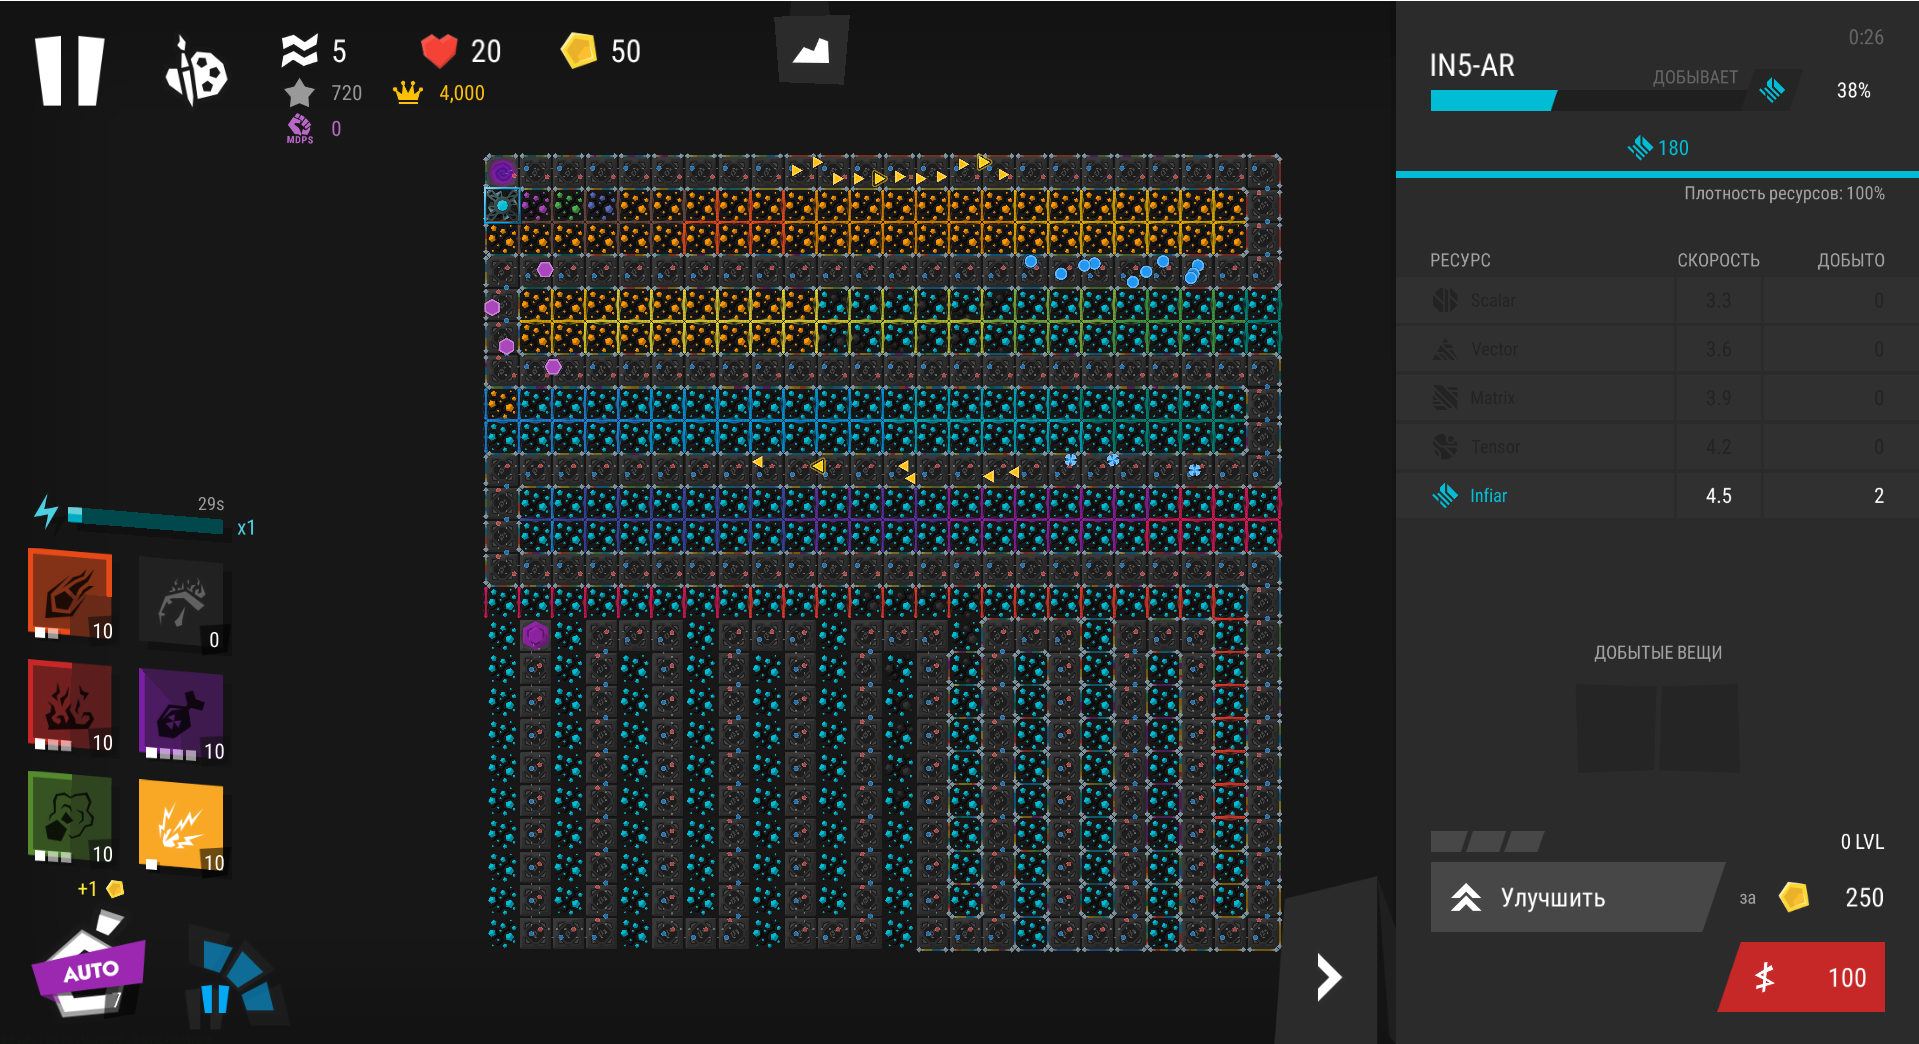Click the Matrix row icon
The width and height of the screenshot is (1919, 1044).
[x=1445, y=398]
